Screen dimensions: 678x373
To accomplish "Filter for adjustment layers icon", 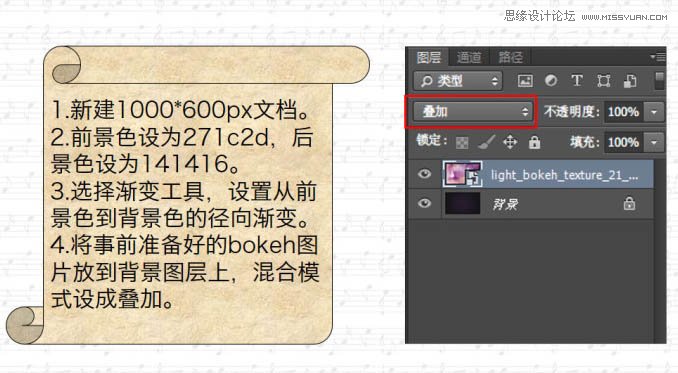I will coord(550,81).
